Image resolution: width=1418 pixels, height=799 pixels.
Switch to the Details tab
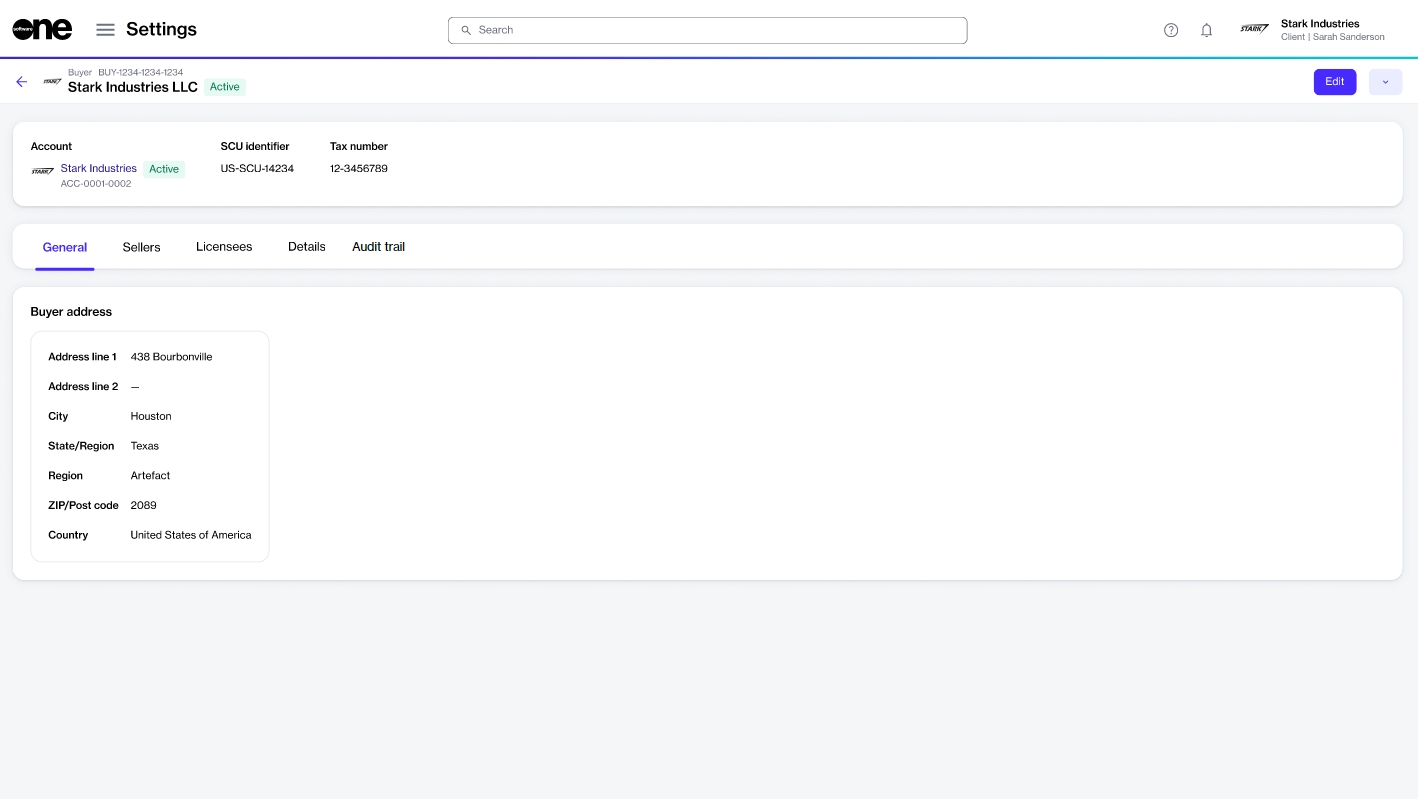click(307, 247)
